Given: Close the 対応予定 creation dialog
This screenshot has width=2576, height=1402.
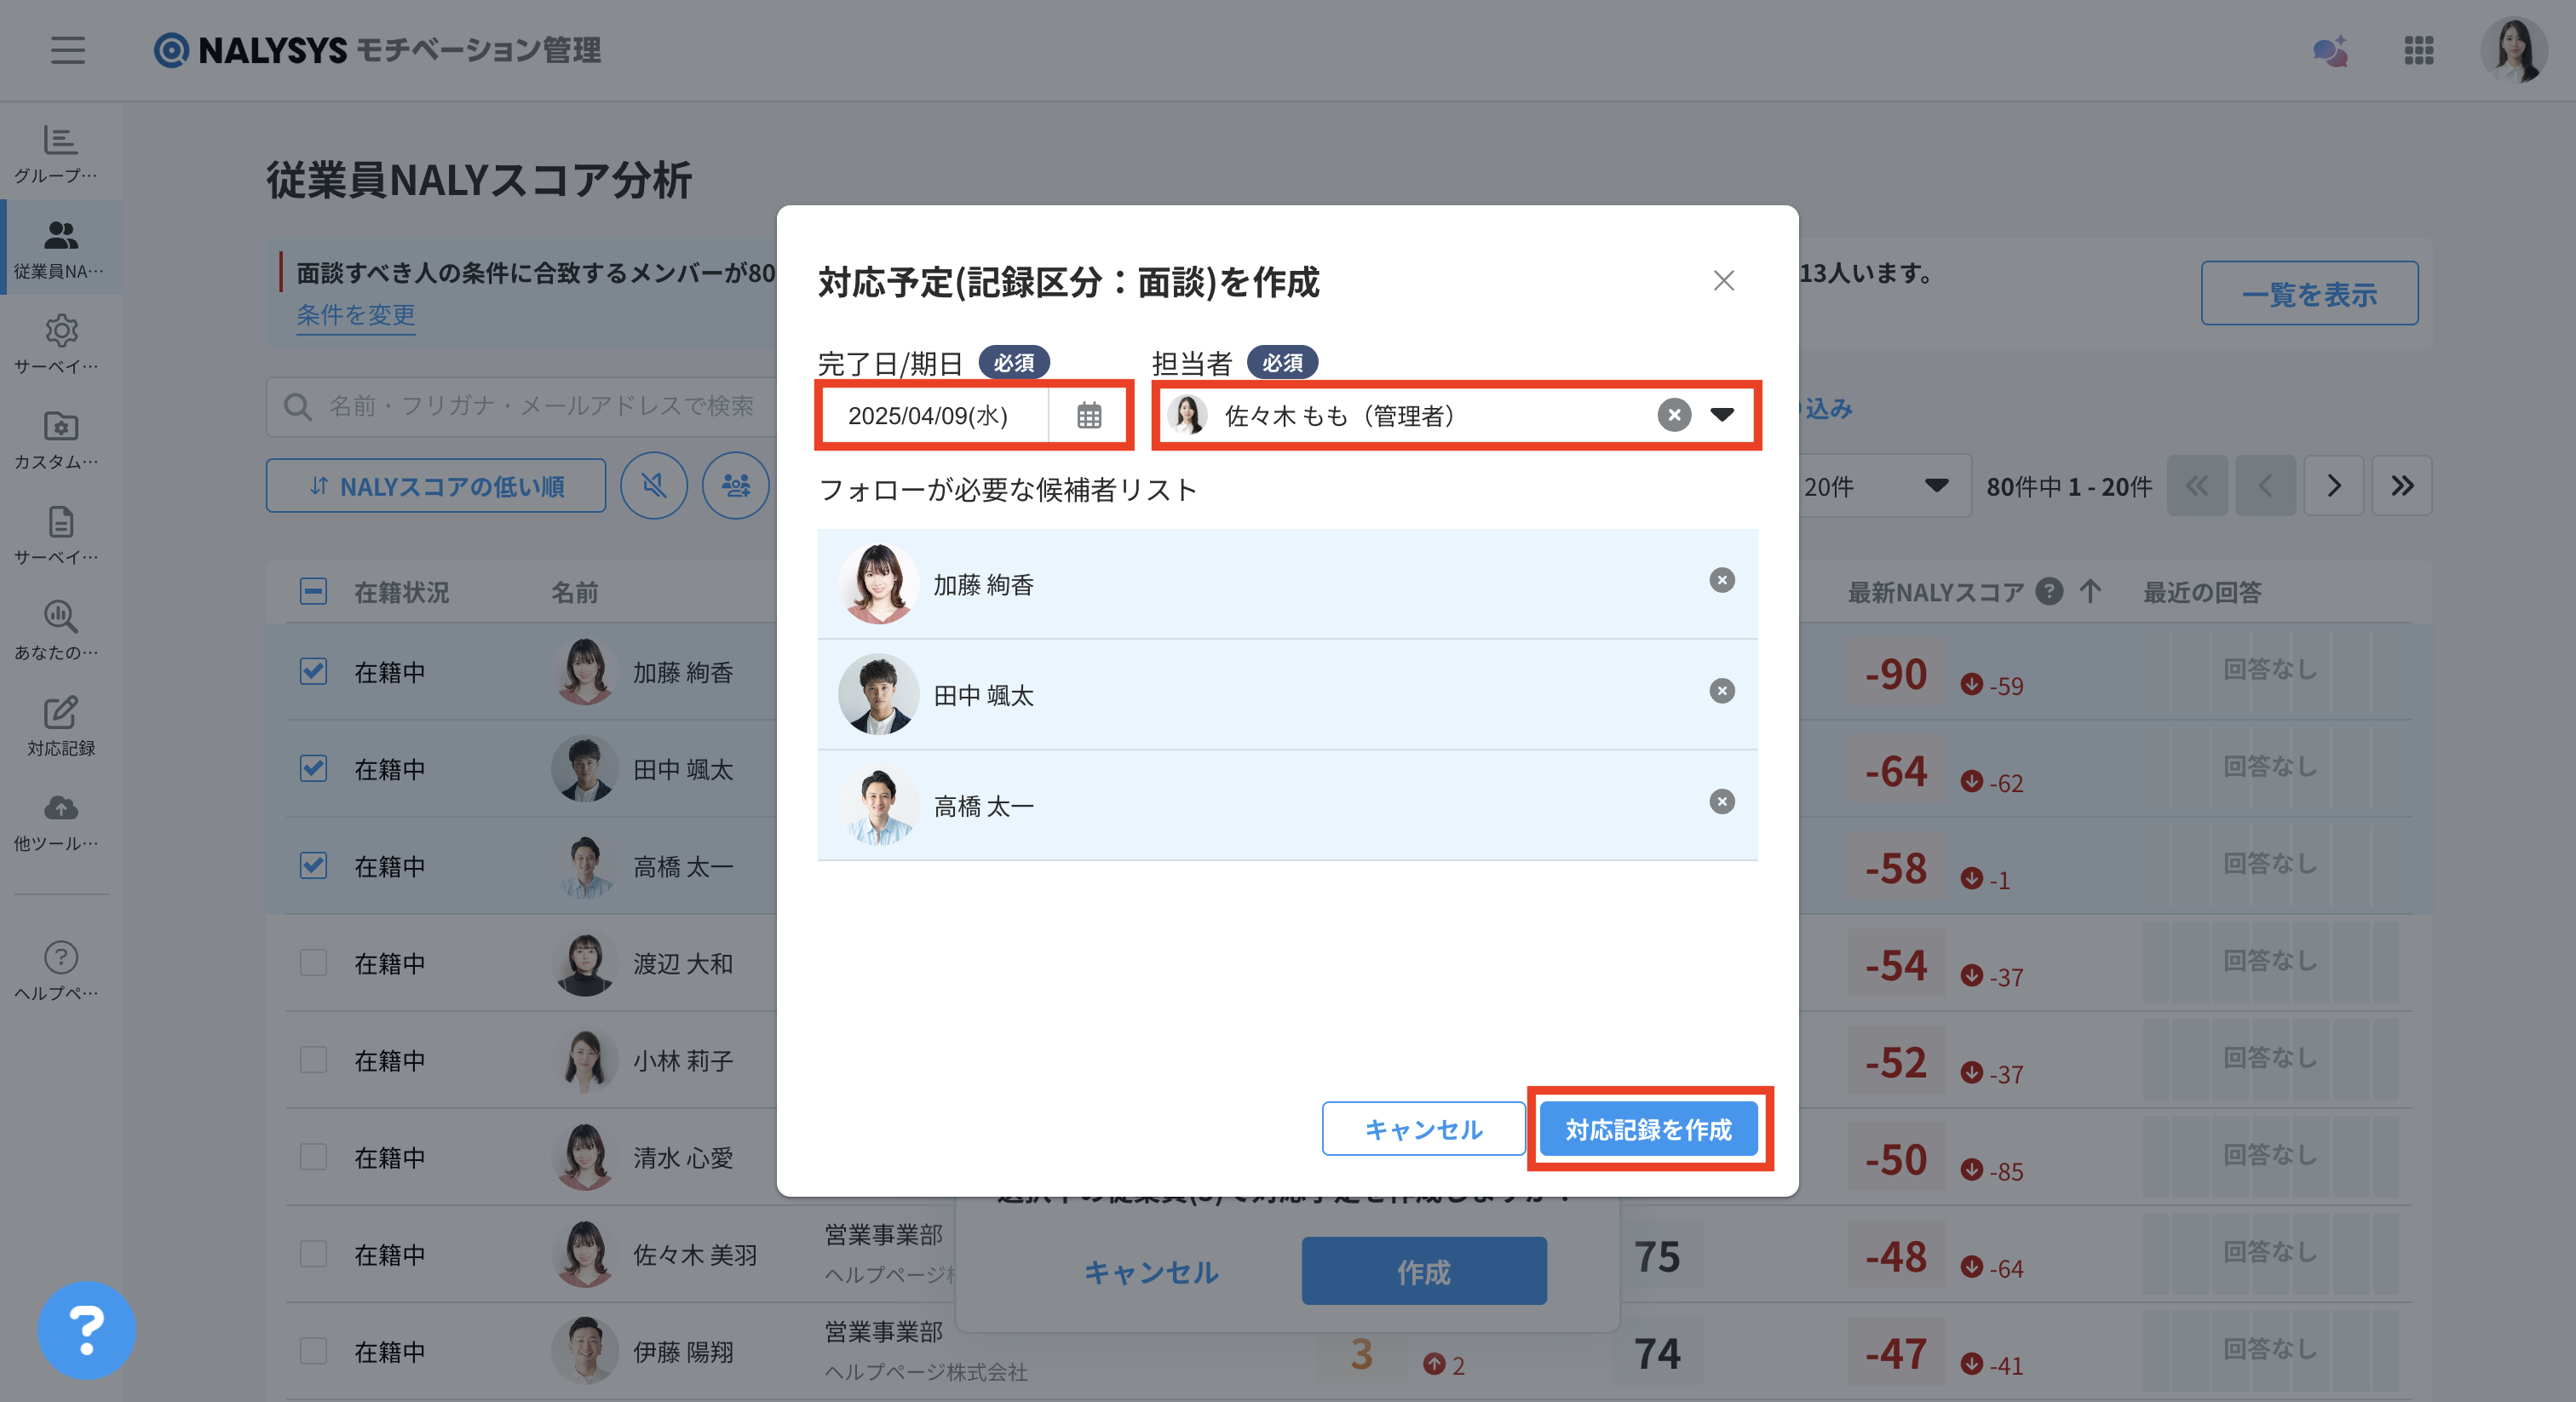Looking at the screenshot, I should [x=1723, y=280].
